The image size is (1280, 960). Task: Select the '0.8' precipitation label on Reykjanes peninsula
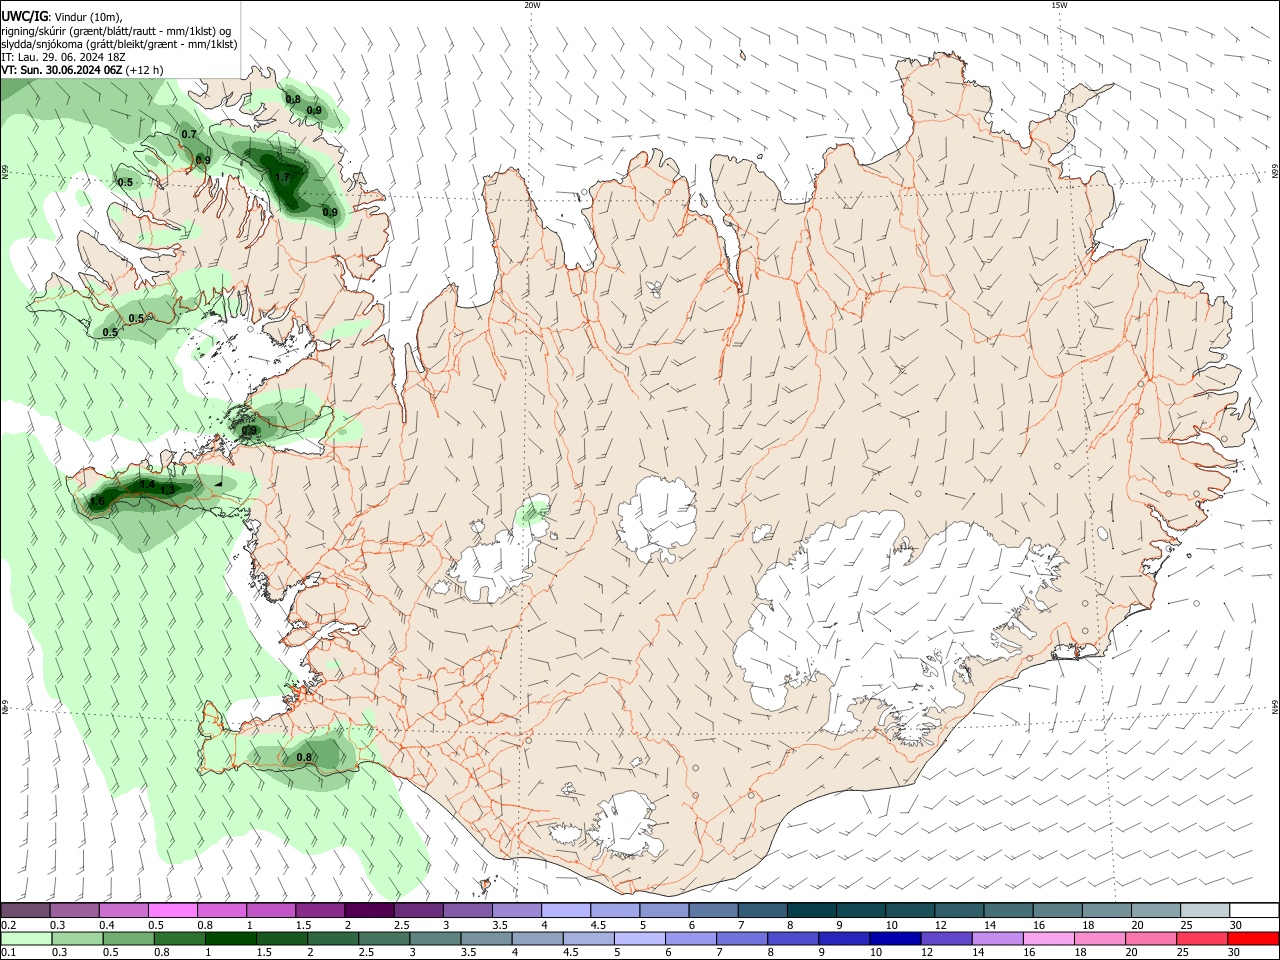coord(305,758)
